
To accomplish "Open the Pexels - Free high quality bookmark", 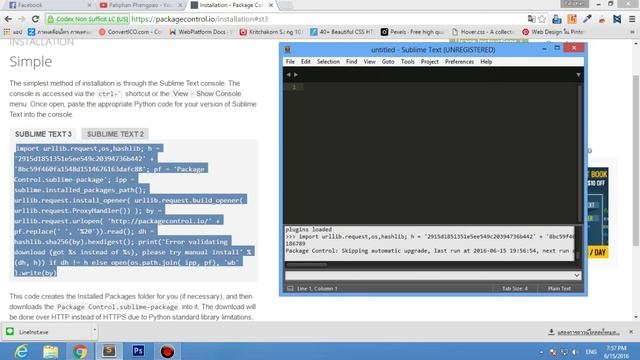I will 412,32.
